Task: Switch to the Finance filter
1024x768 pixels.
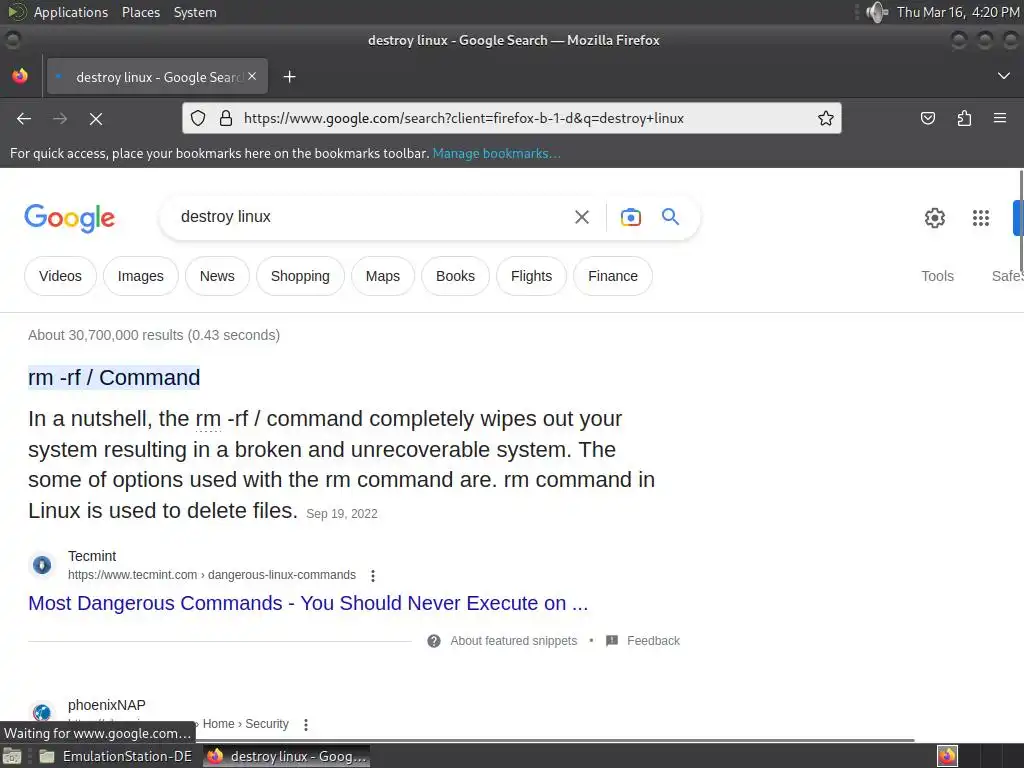Action: (x=613, y=276)
